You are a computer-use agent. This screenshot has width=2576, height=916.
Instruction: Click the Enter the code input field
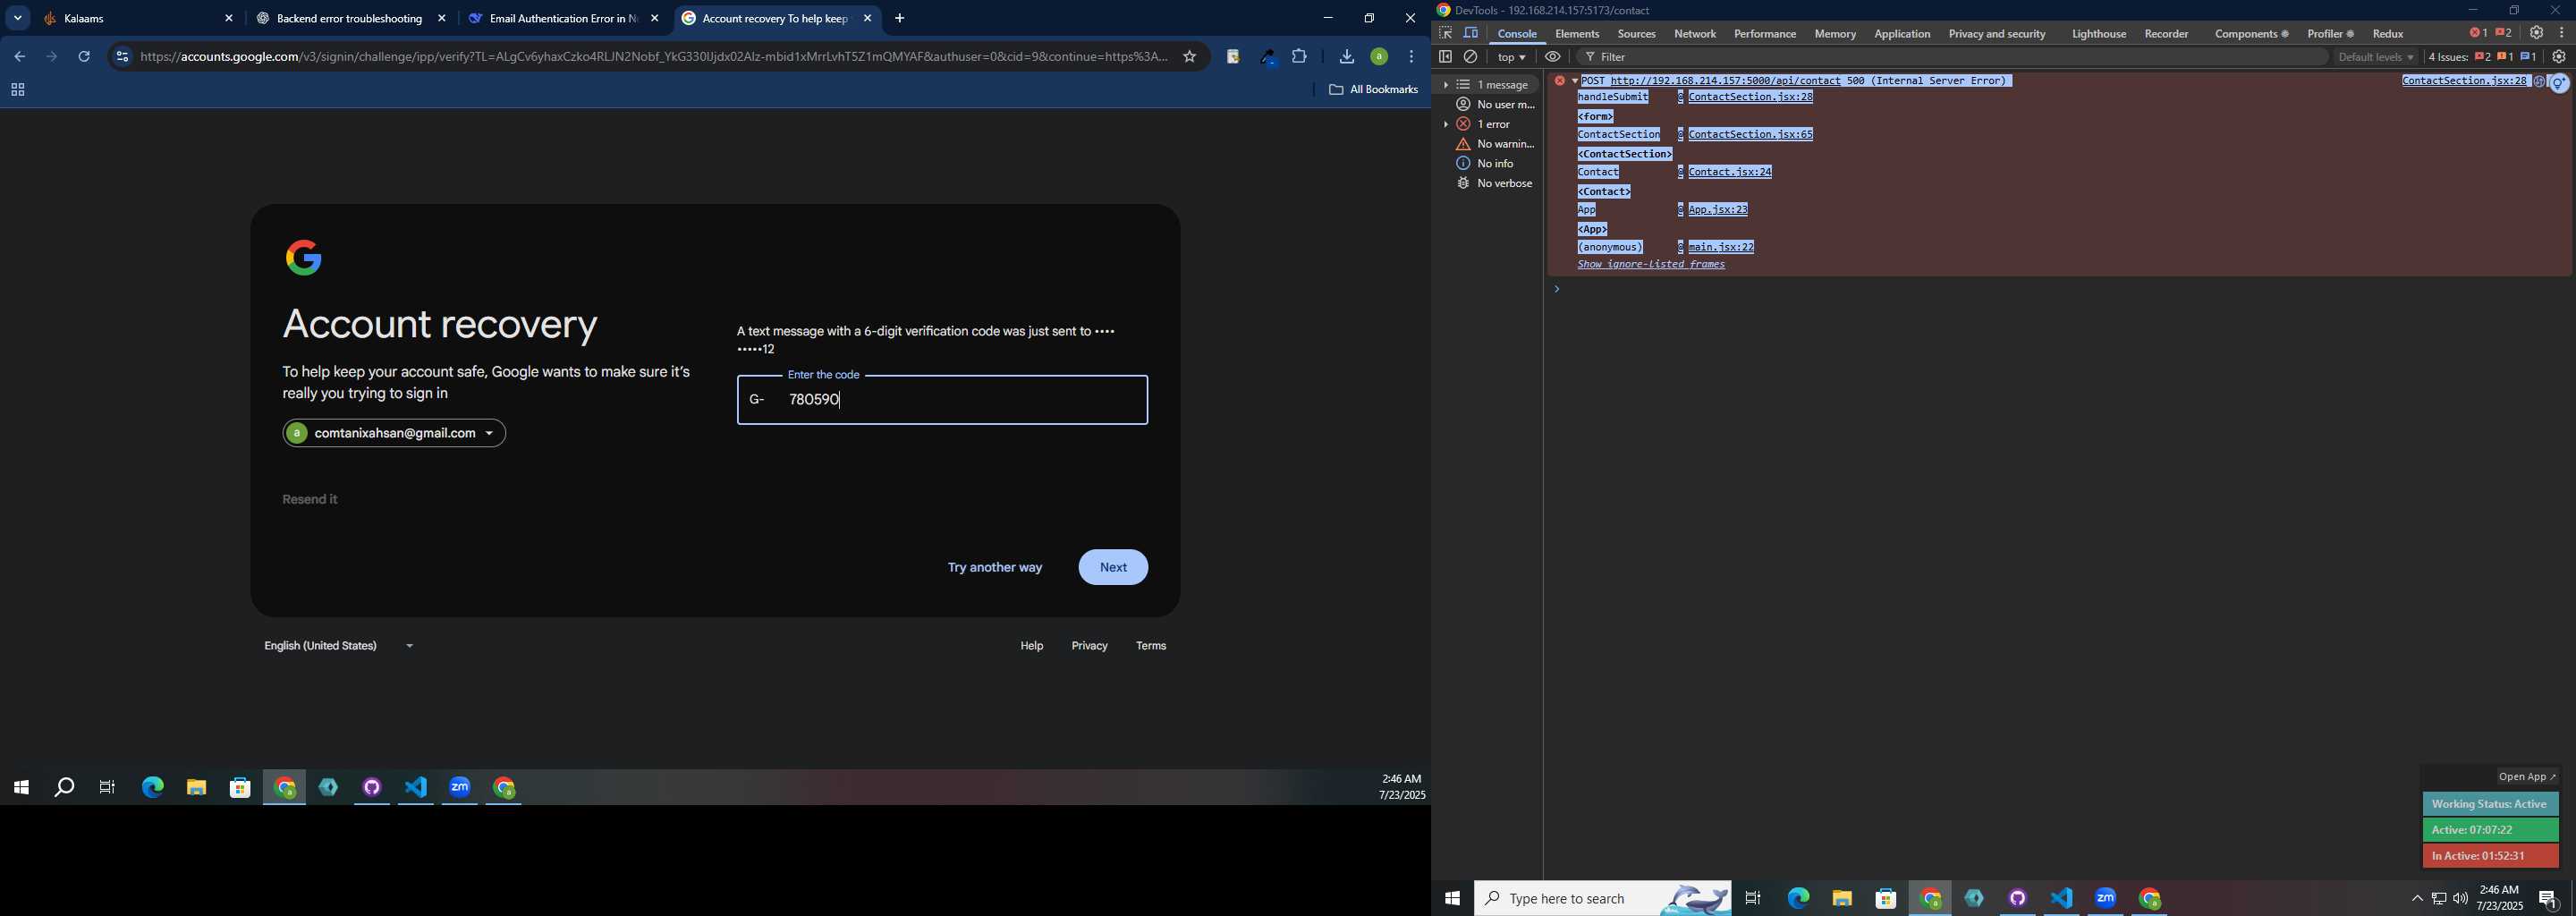coord(942,400)
